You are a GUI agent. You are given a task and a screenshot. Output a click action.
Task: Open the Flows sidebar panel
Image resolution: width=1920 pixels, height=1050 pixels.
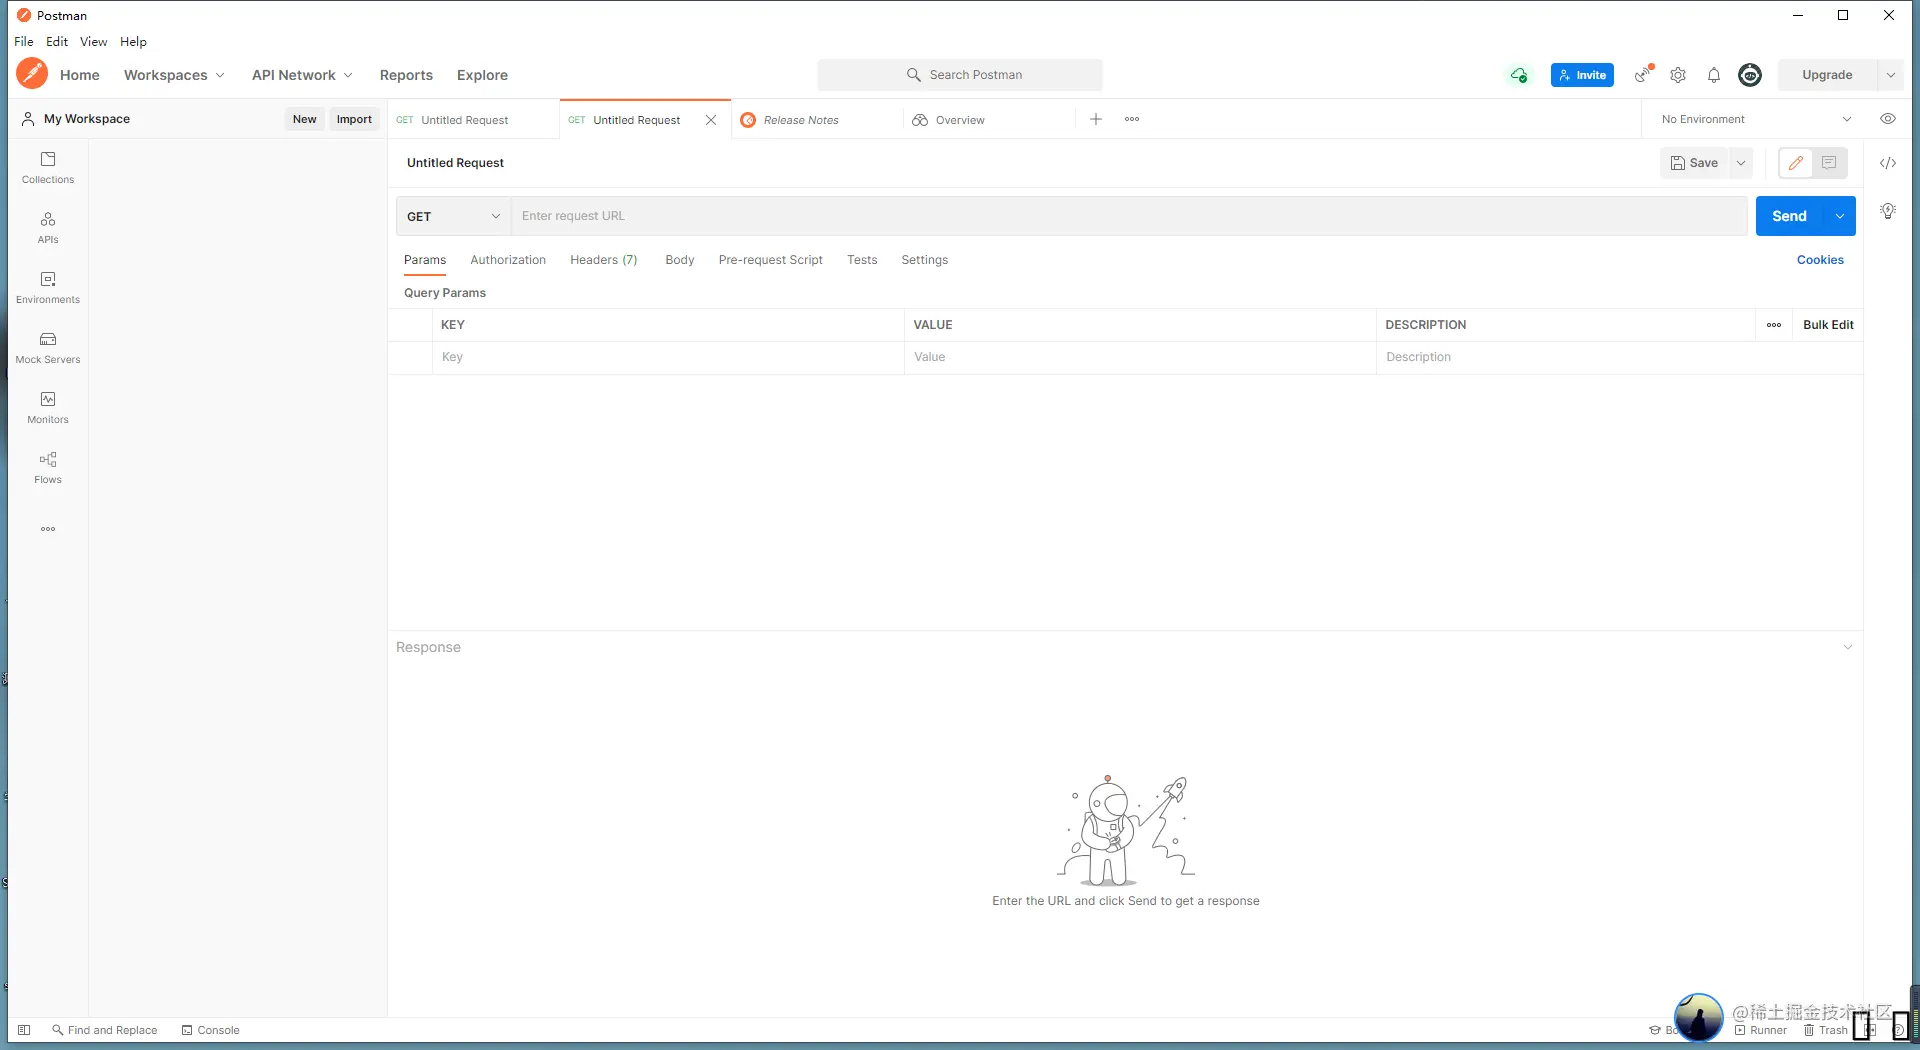click(48, 468)
